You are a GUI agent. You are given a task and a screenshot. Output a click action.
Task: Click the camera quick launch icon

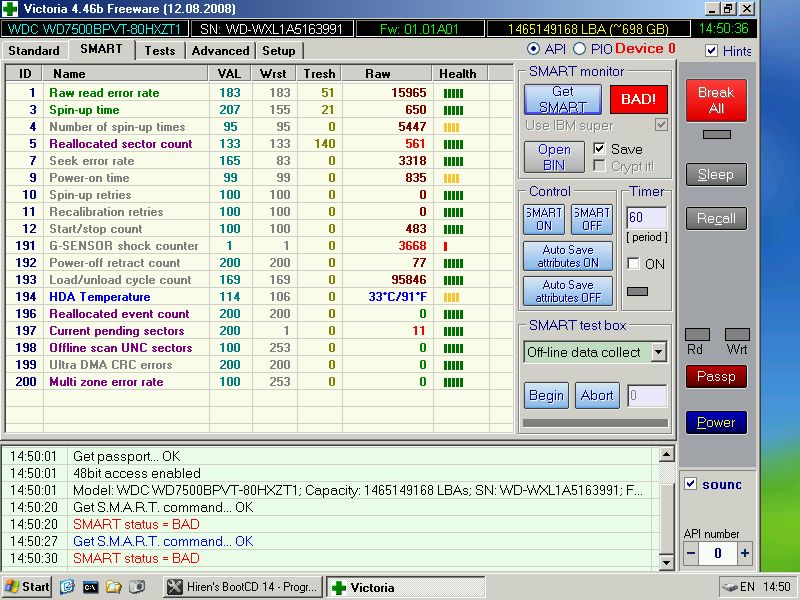137,587
